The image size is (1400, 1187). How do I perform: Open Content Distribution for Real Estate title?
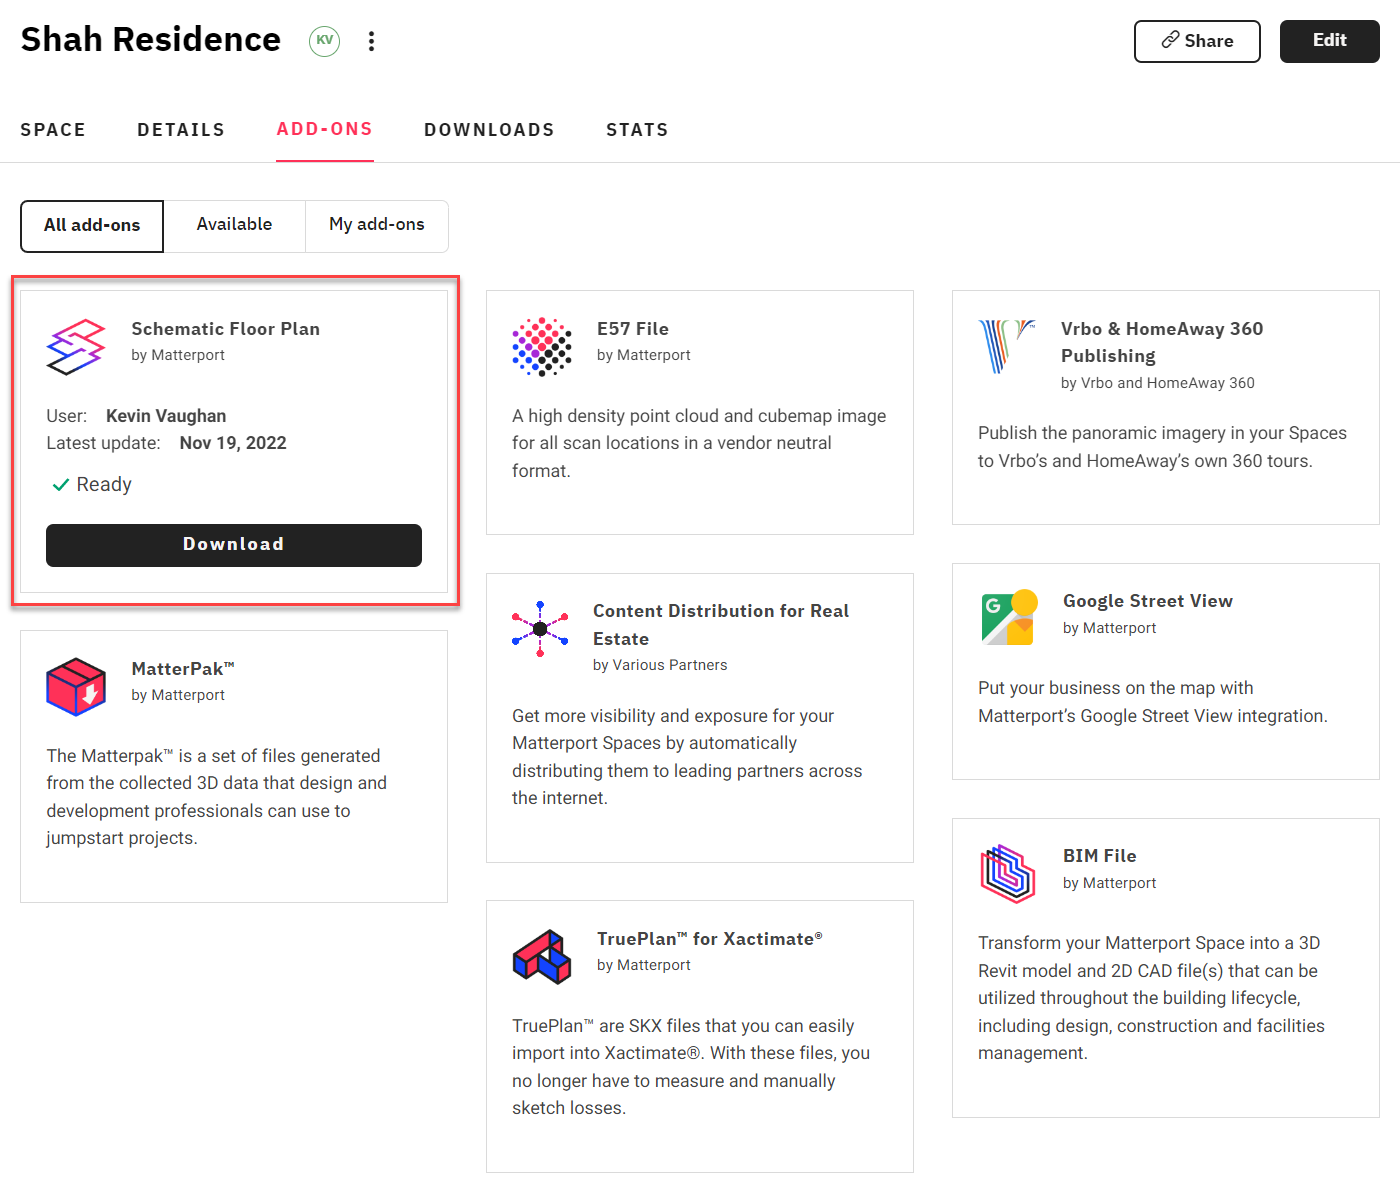pyautogui.click(x=721, y=625)
